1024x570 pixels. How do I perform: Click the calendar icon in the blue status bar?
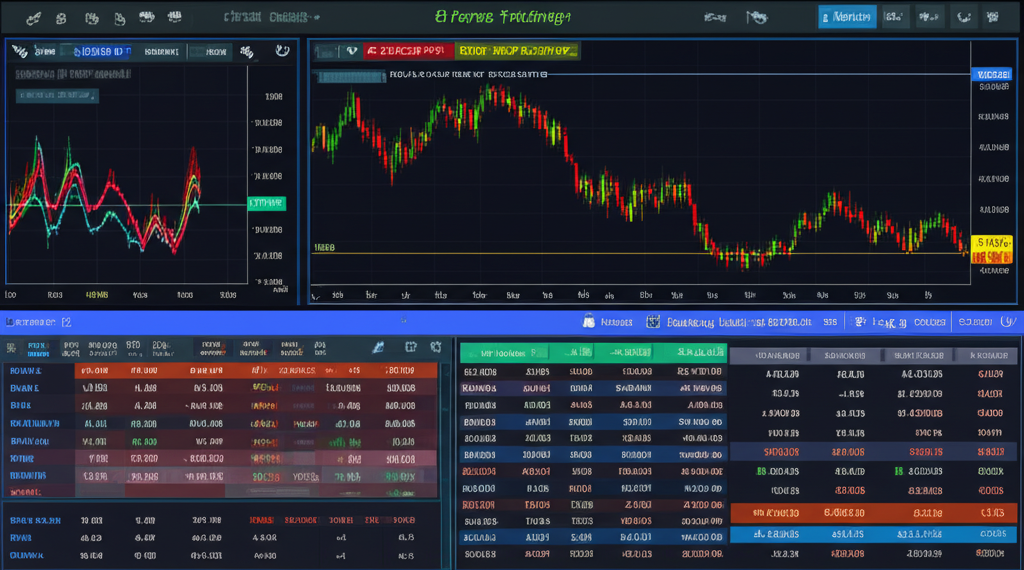point(652,321)
